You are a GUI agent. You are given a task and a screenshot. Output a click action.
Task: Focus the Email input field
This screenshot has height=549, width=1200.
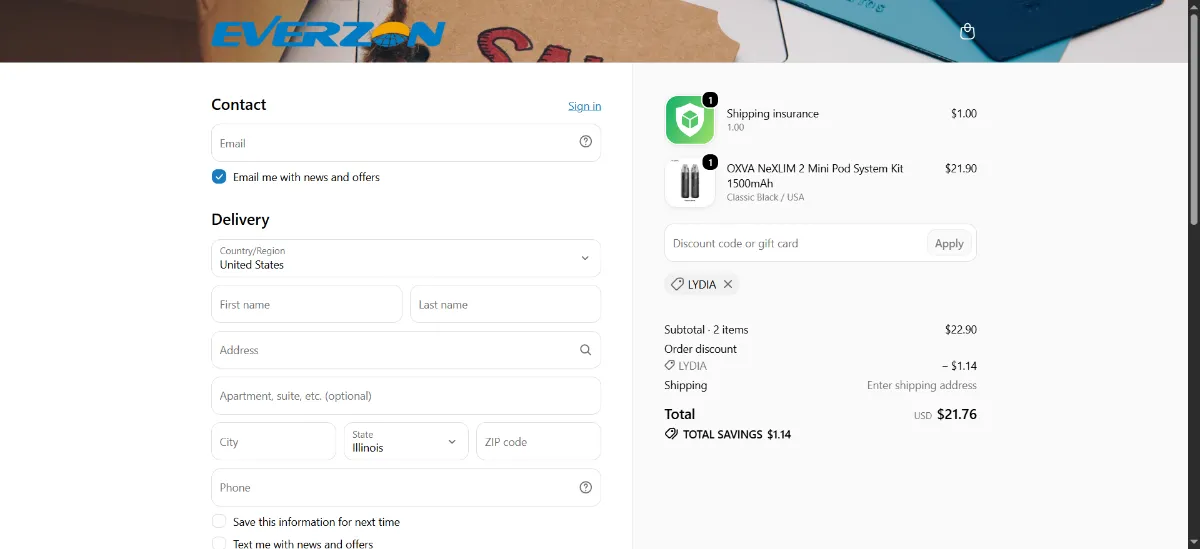point(406,143)
